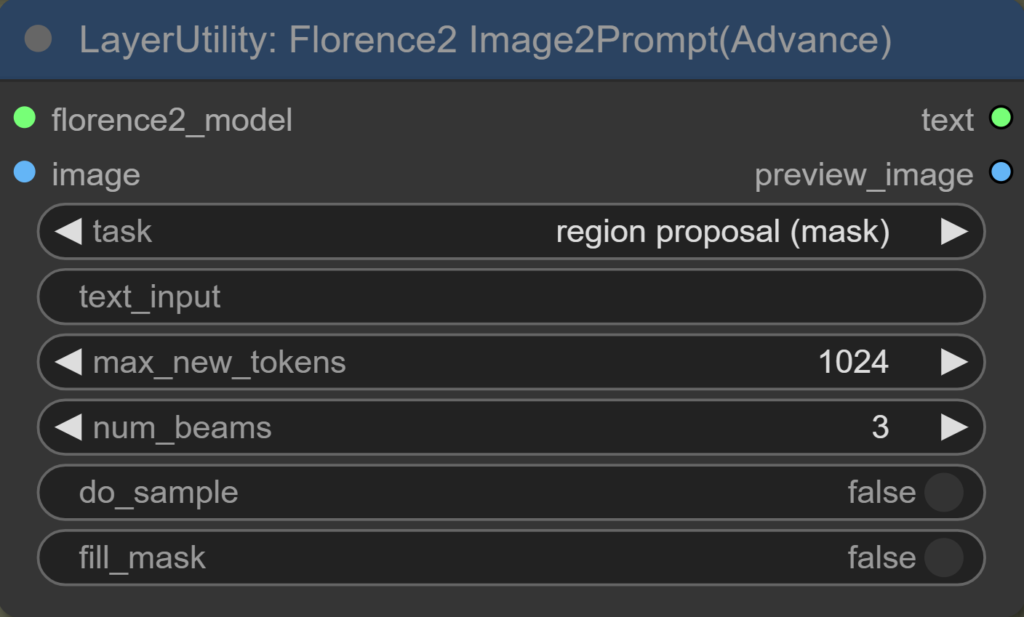1024x617 pixels.
Task: Click the florence2_model input label
Action: [x=172, y=120]
